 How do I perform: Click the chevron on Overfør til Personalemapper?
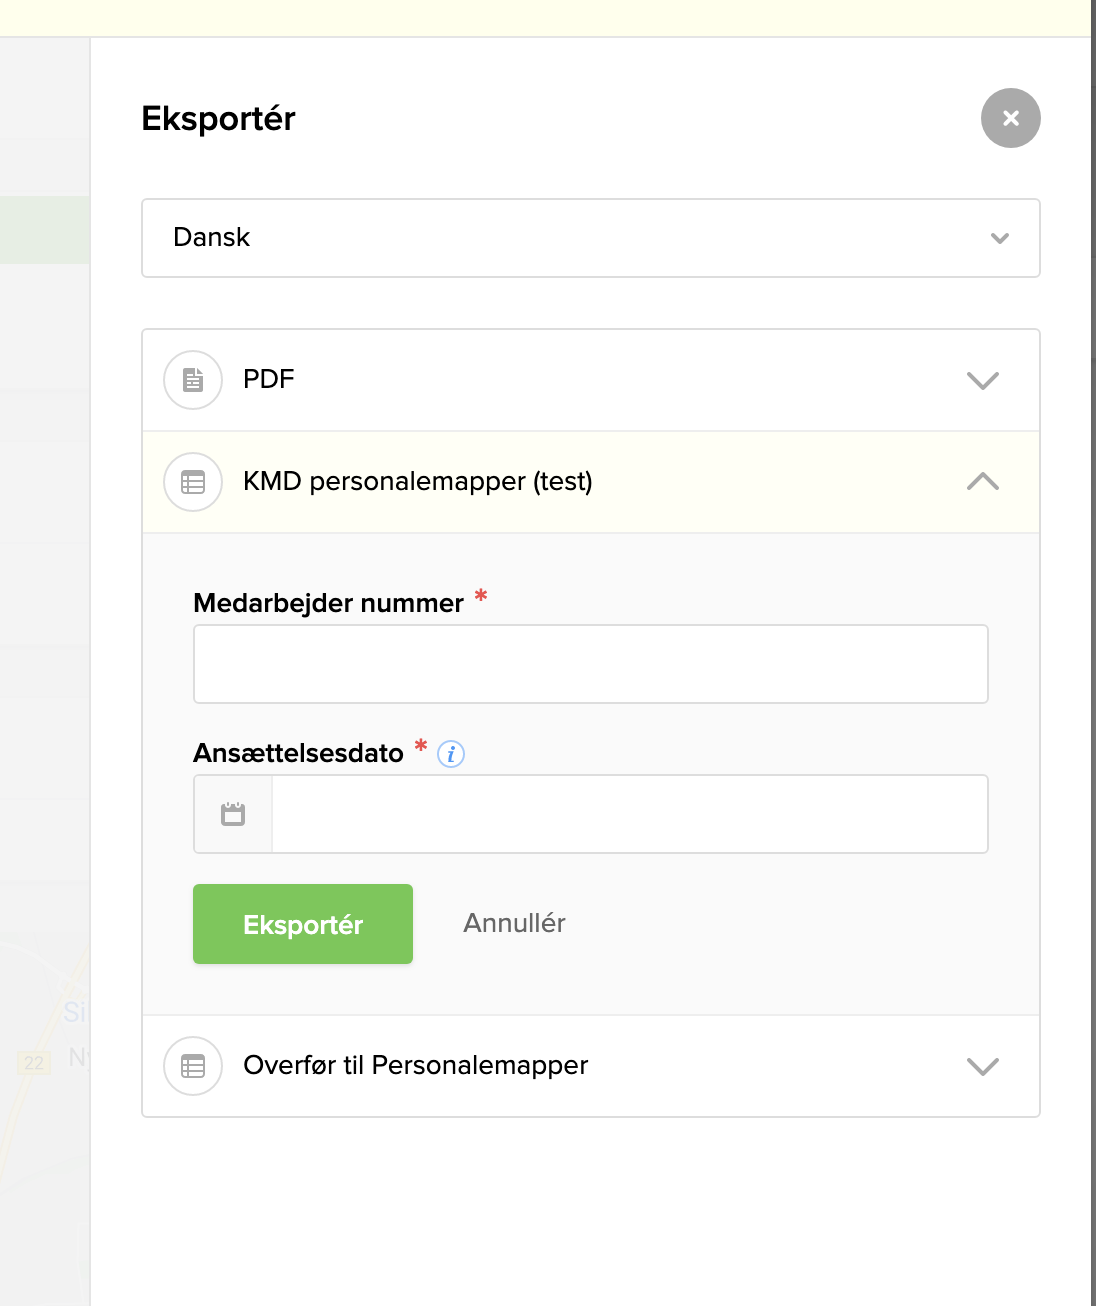(x=983, y=1067)
